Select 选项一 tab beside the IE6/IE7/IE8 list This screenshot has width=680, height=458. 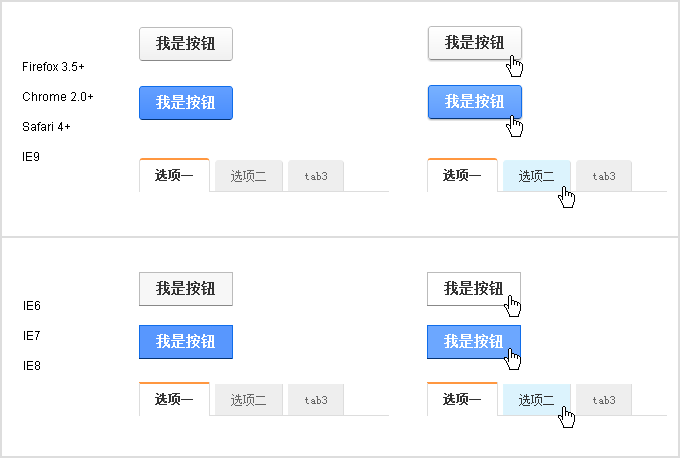tap(174, 400)
